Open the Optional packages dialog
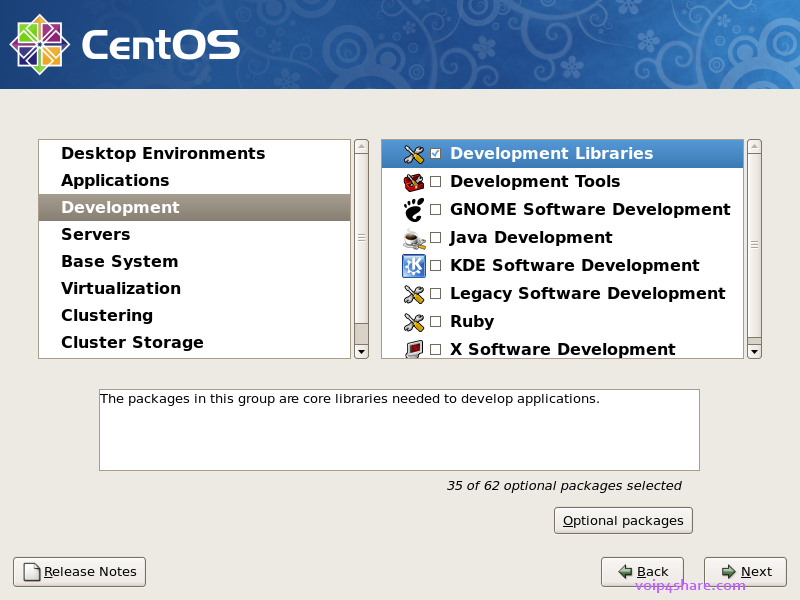The width and height of the screenshot is (800, 600). coord(623,520)
